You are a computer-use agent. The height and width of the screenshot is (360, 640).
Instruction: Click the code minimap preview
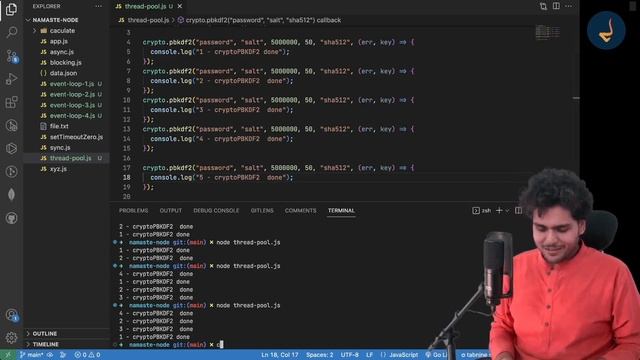tap(547, 32)
